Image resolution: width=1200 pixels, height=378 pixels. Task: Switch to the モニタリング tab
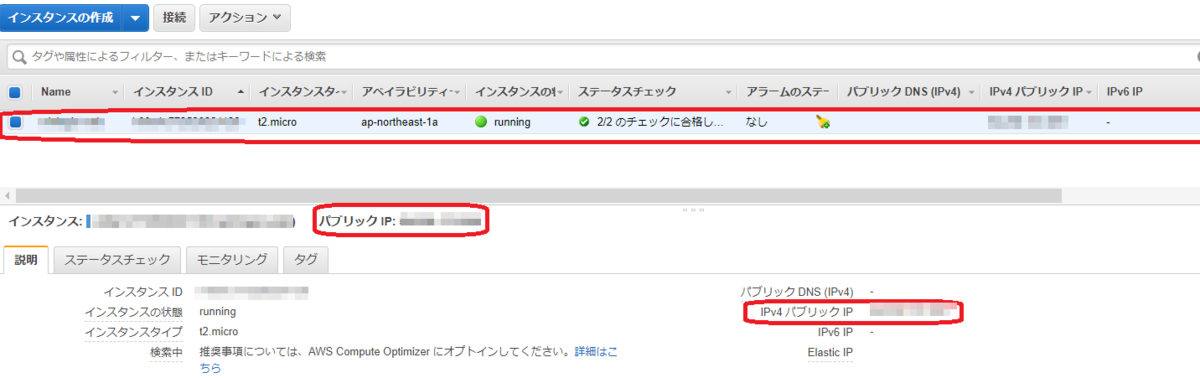232,259
